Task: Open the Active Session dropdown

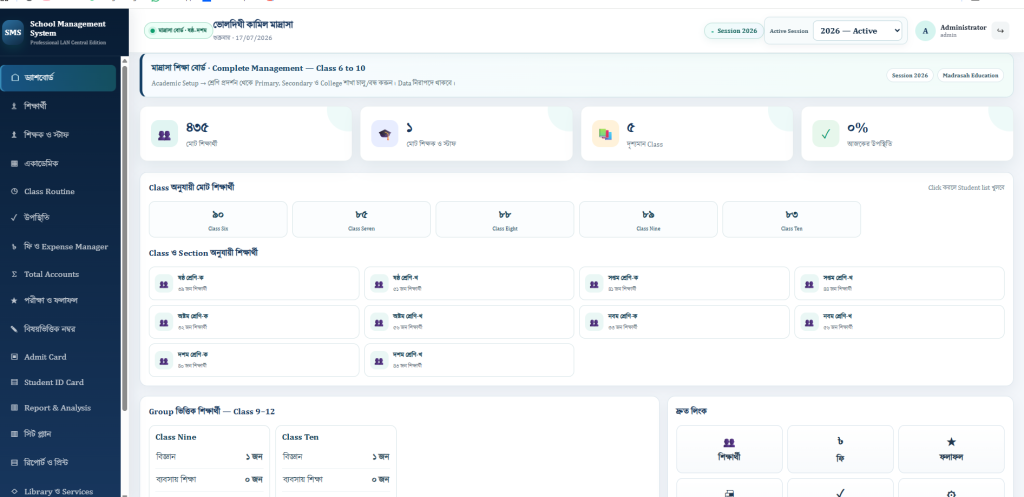Action: tap(857, 31)
